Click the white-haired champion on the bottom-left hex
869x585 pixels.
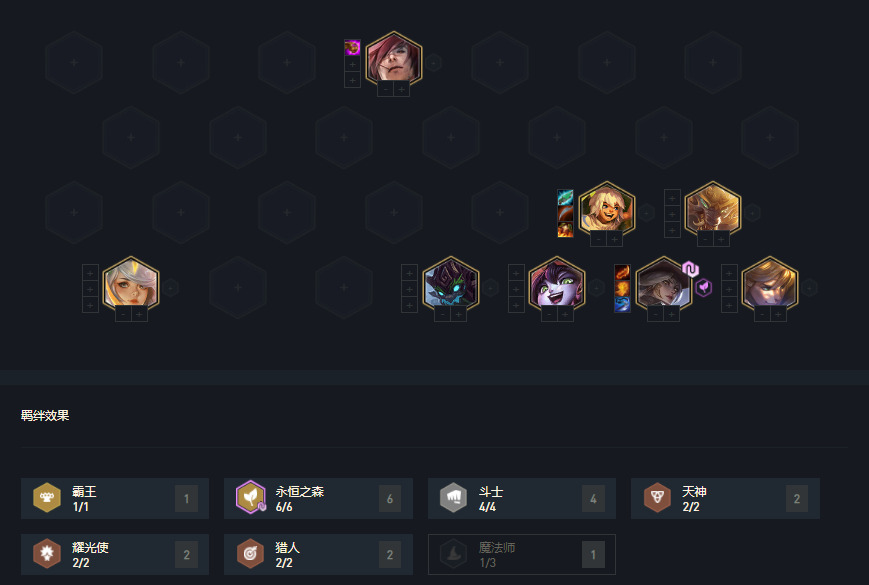(131, 284)
